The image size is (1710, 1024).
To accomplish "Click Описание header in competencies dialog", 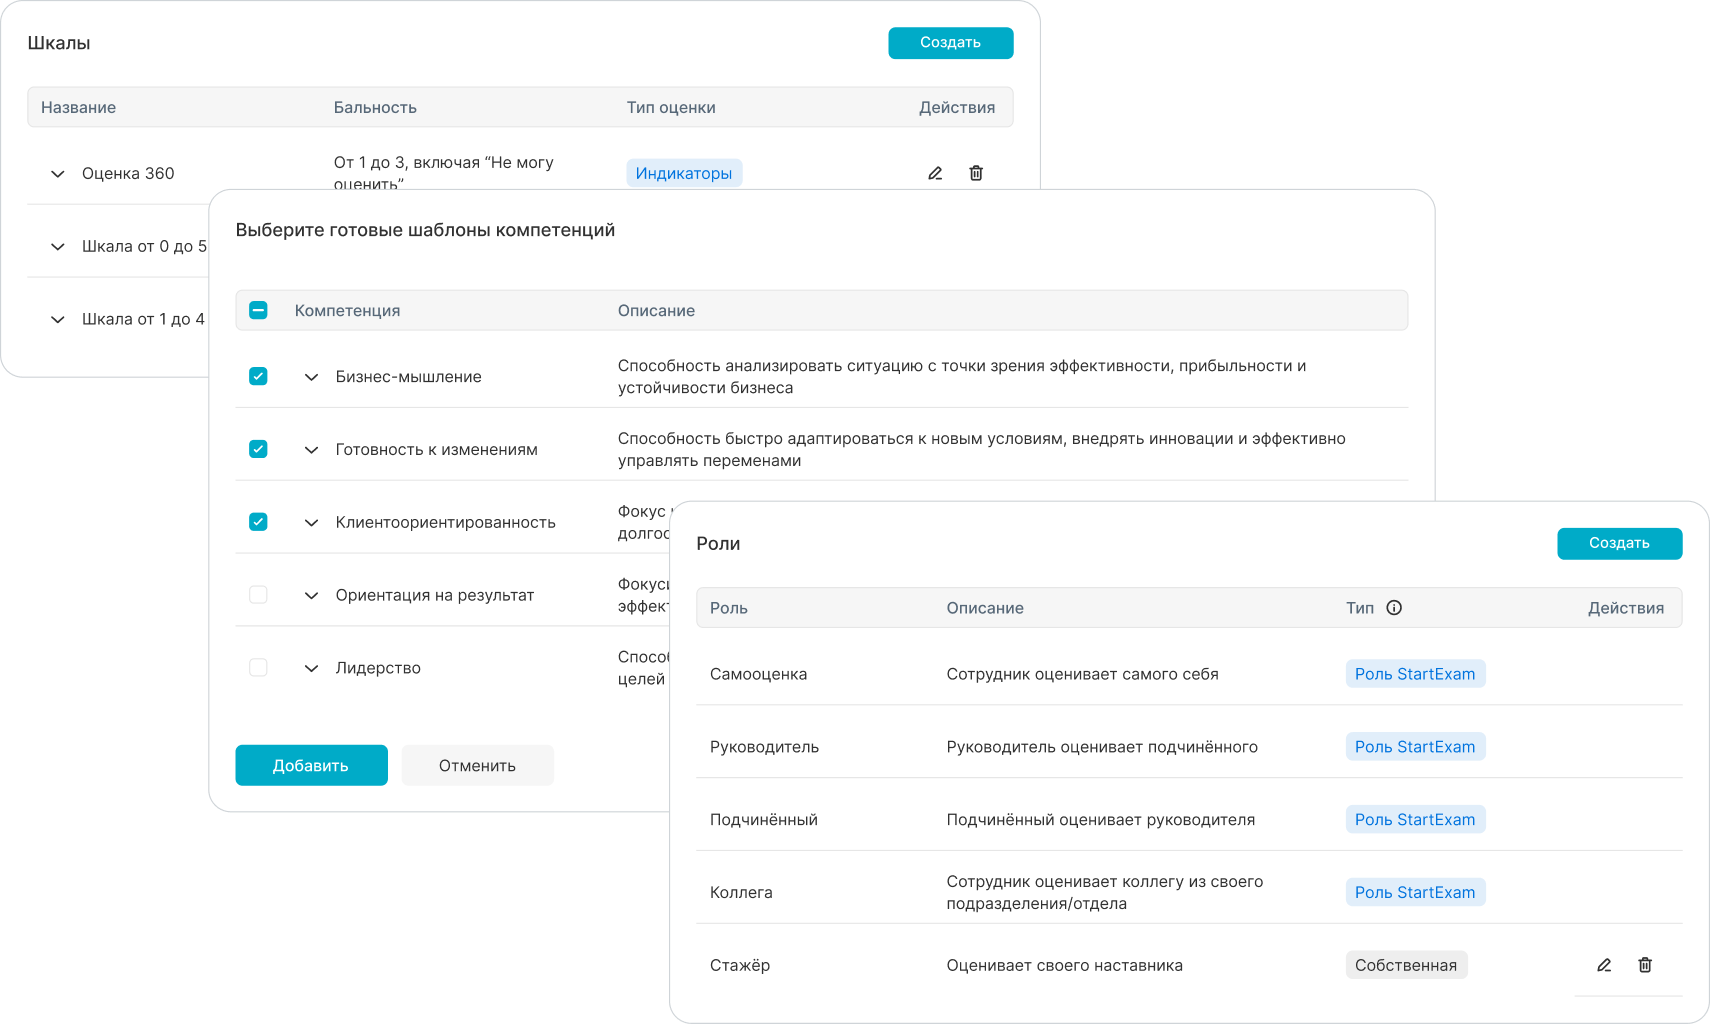I will pos(656,310).
